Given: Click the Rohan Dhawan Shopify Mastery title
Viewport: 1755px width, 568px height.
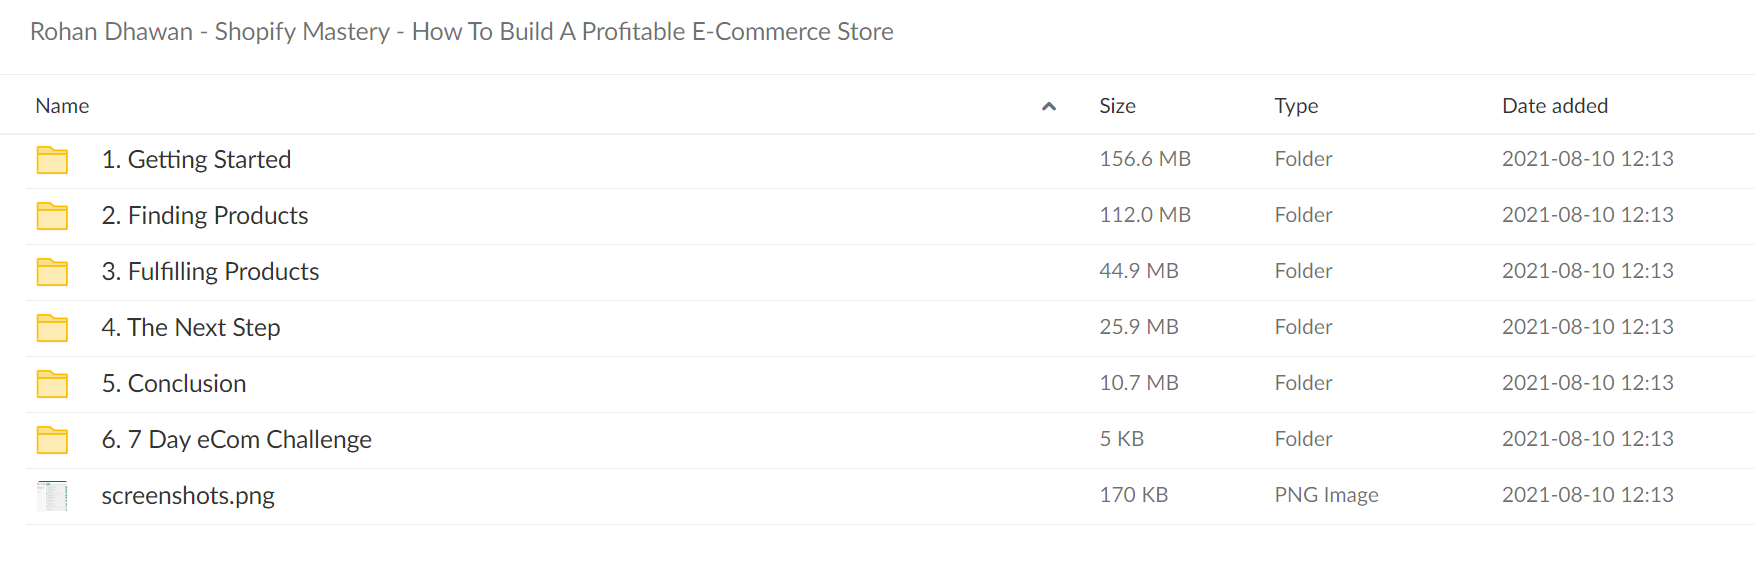Looking at the screenshot, I should 462,32.
